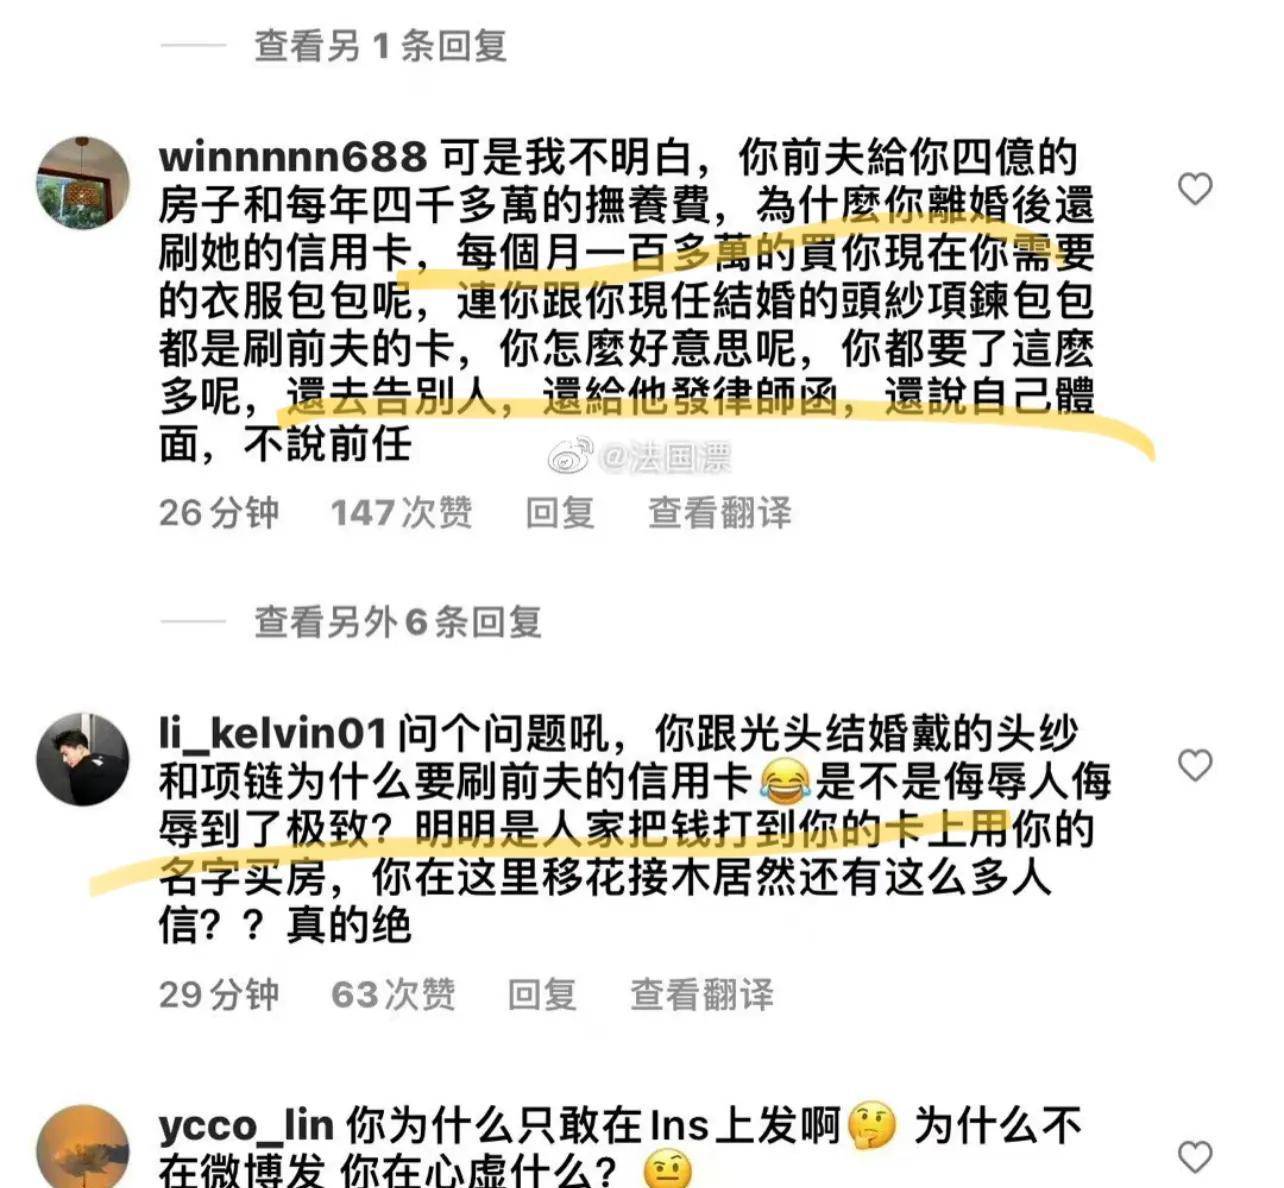Open li_kelvin01's avatar

pyautogui.click(x=83, y=759)
